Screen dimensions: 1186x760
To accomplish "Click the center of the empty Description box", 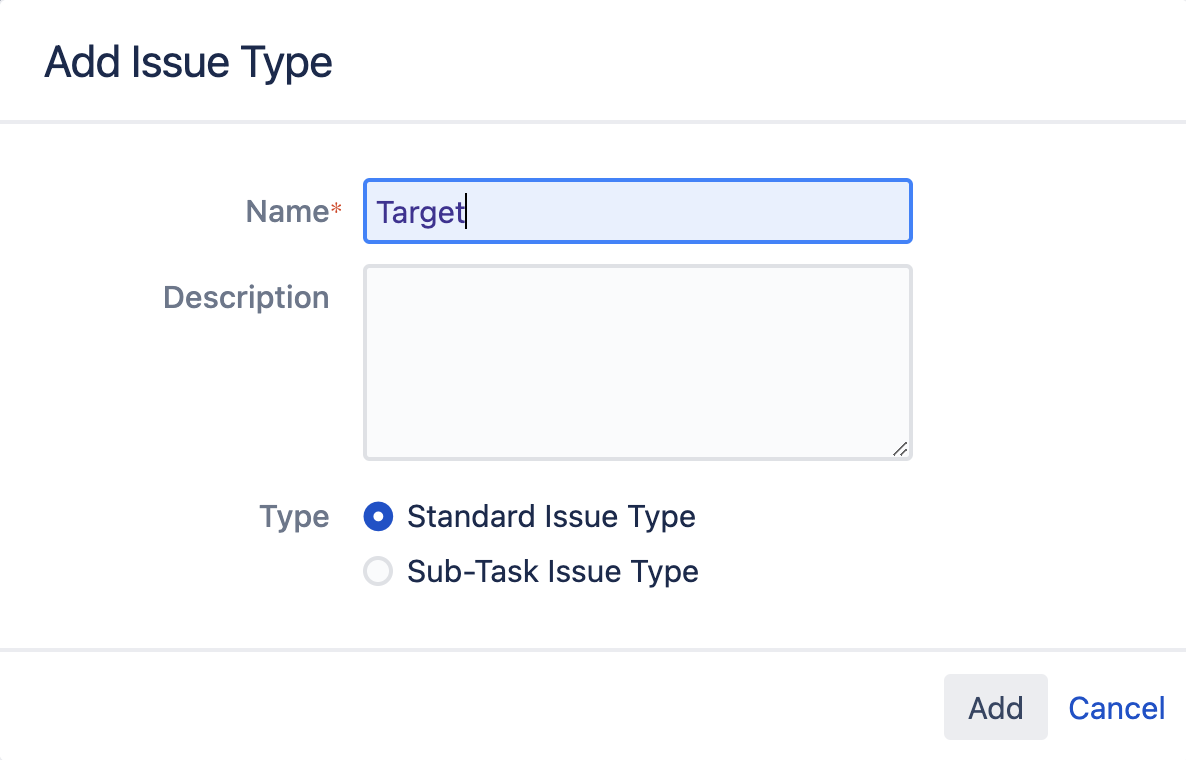I will pos(637,362).
